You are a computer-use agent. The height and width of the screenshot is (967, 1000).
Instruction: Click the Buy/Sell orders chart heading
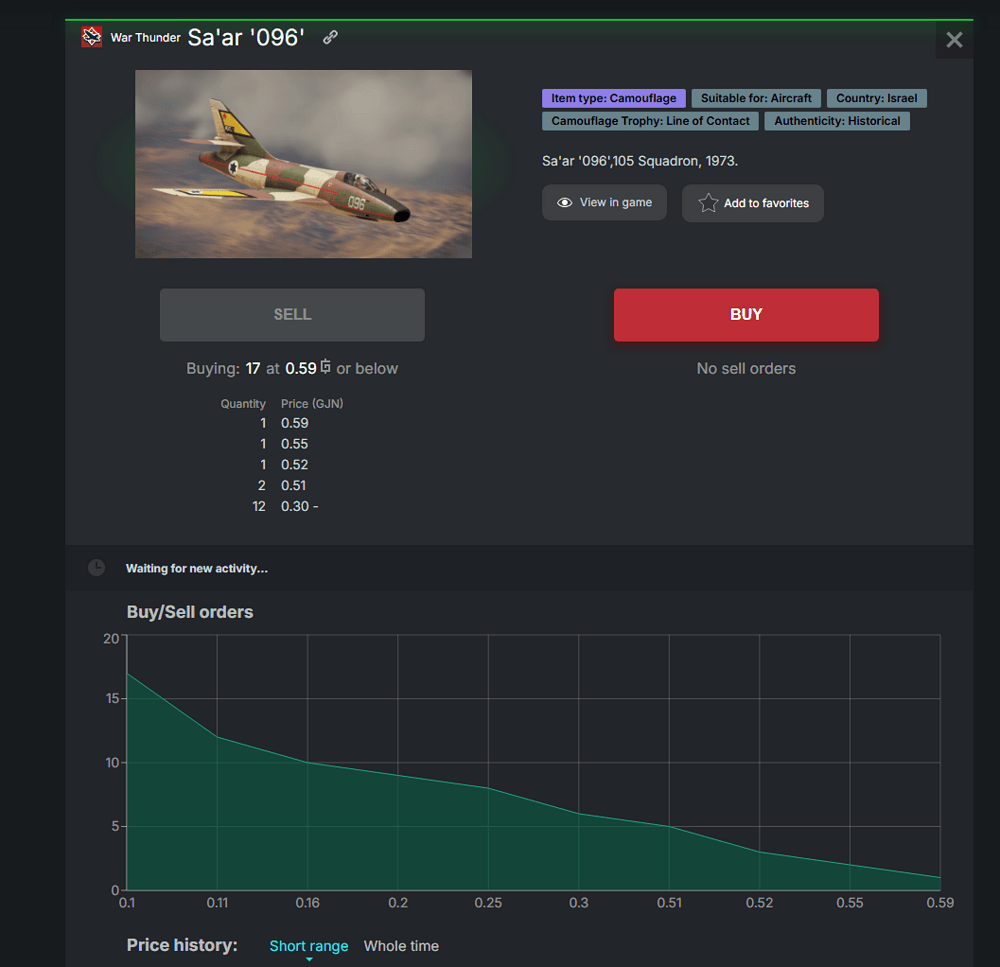[189, 612]
